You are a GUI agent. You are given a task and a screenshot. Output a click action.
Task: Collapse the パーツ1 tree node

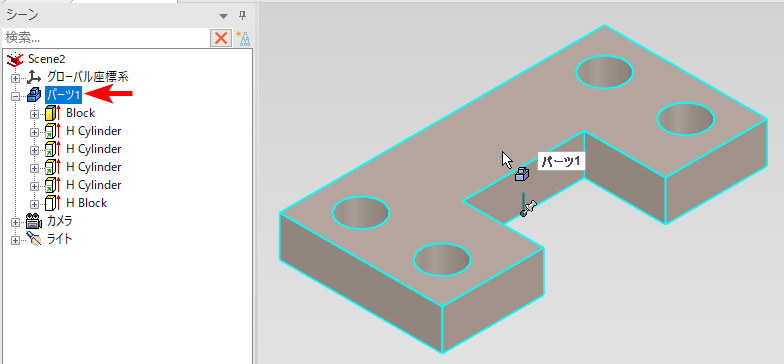16,96
